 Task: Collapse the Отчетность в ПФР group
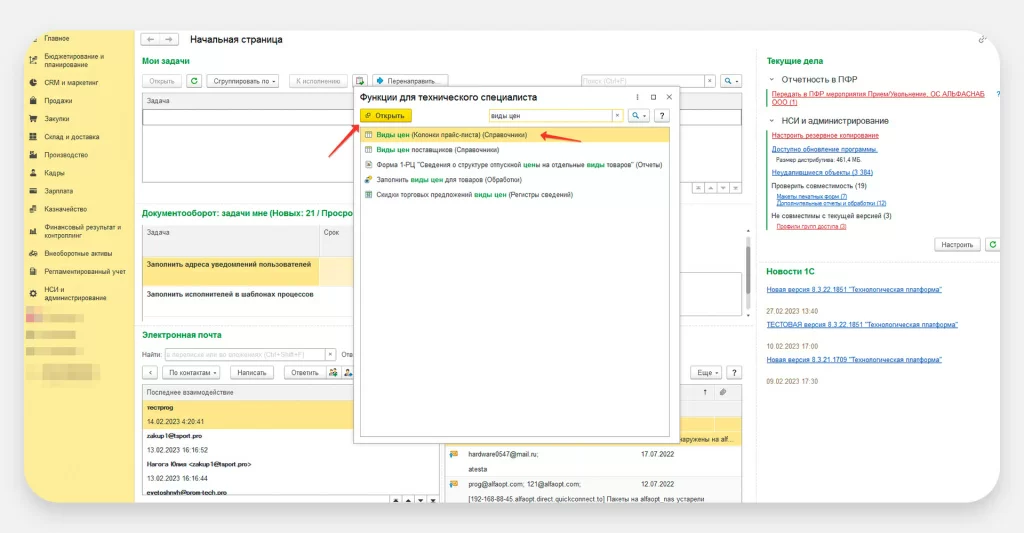[771, 79]
